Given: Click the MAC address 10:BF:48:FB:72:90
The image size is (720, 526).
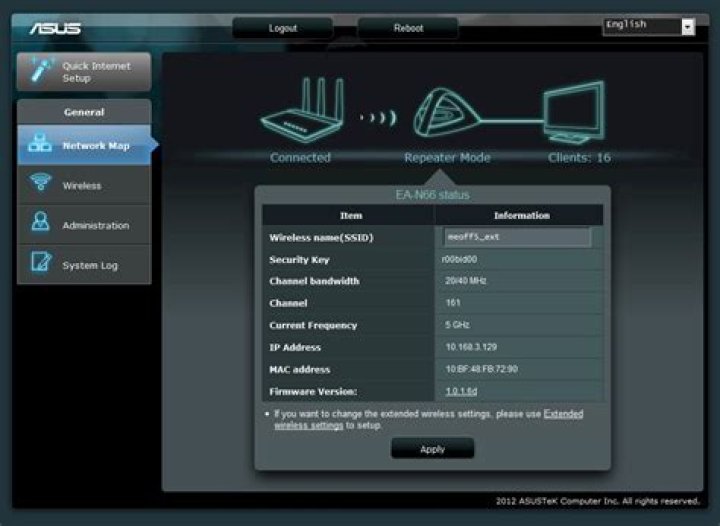Looking at the screenshot, I should pos(482,369).
